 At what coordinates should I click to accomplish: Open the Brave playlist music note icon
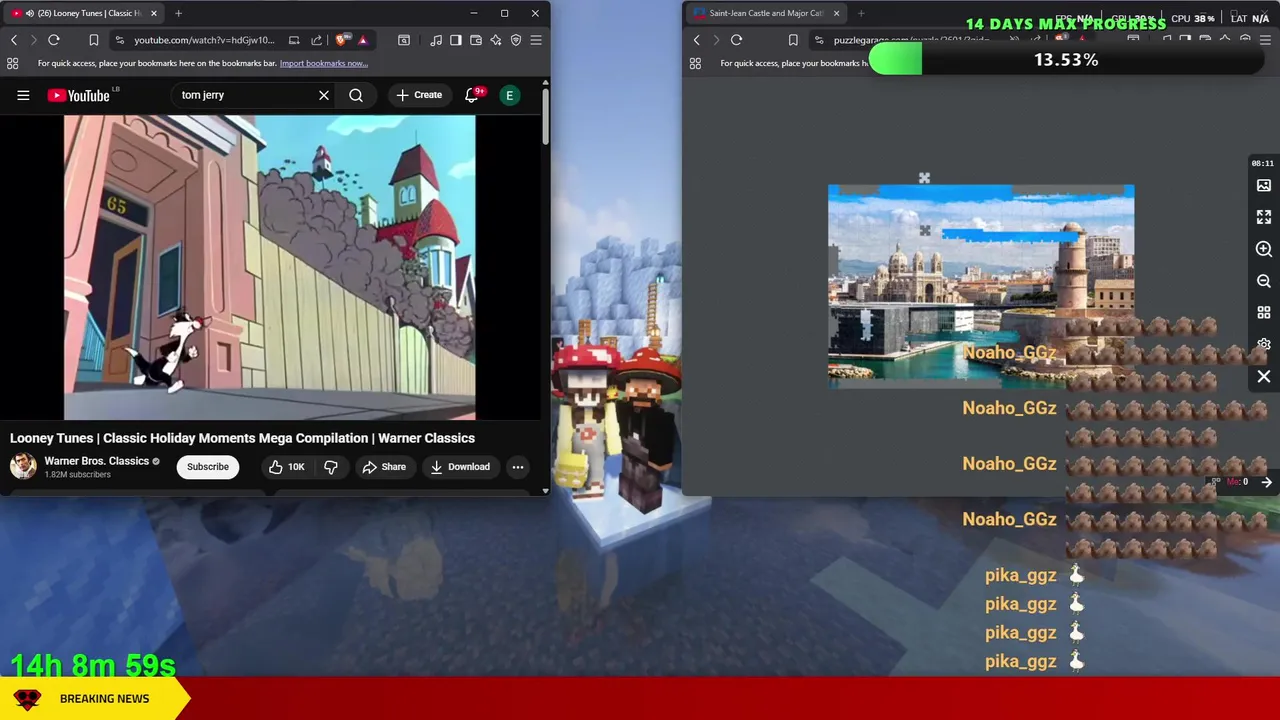click(x=436, y=40)
